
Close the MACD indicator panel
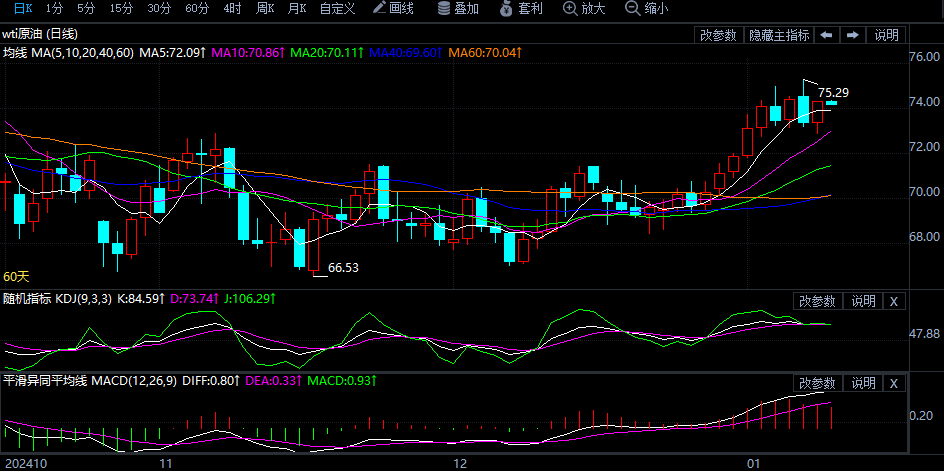tap(894, 383)
